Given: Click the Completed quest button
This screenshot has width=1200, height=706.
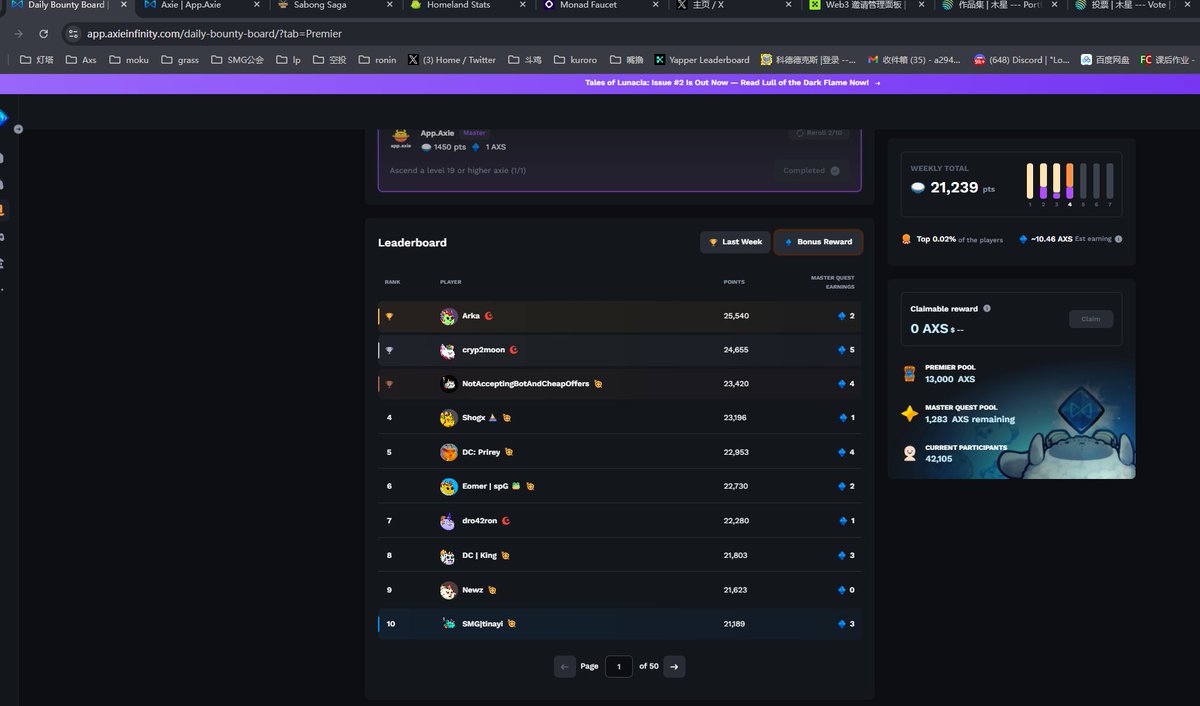Looking at the screenshot, I should pos(811,170).
